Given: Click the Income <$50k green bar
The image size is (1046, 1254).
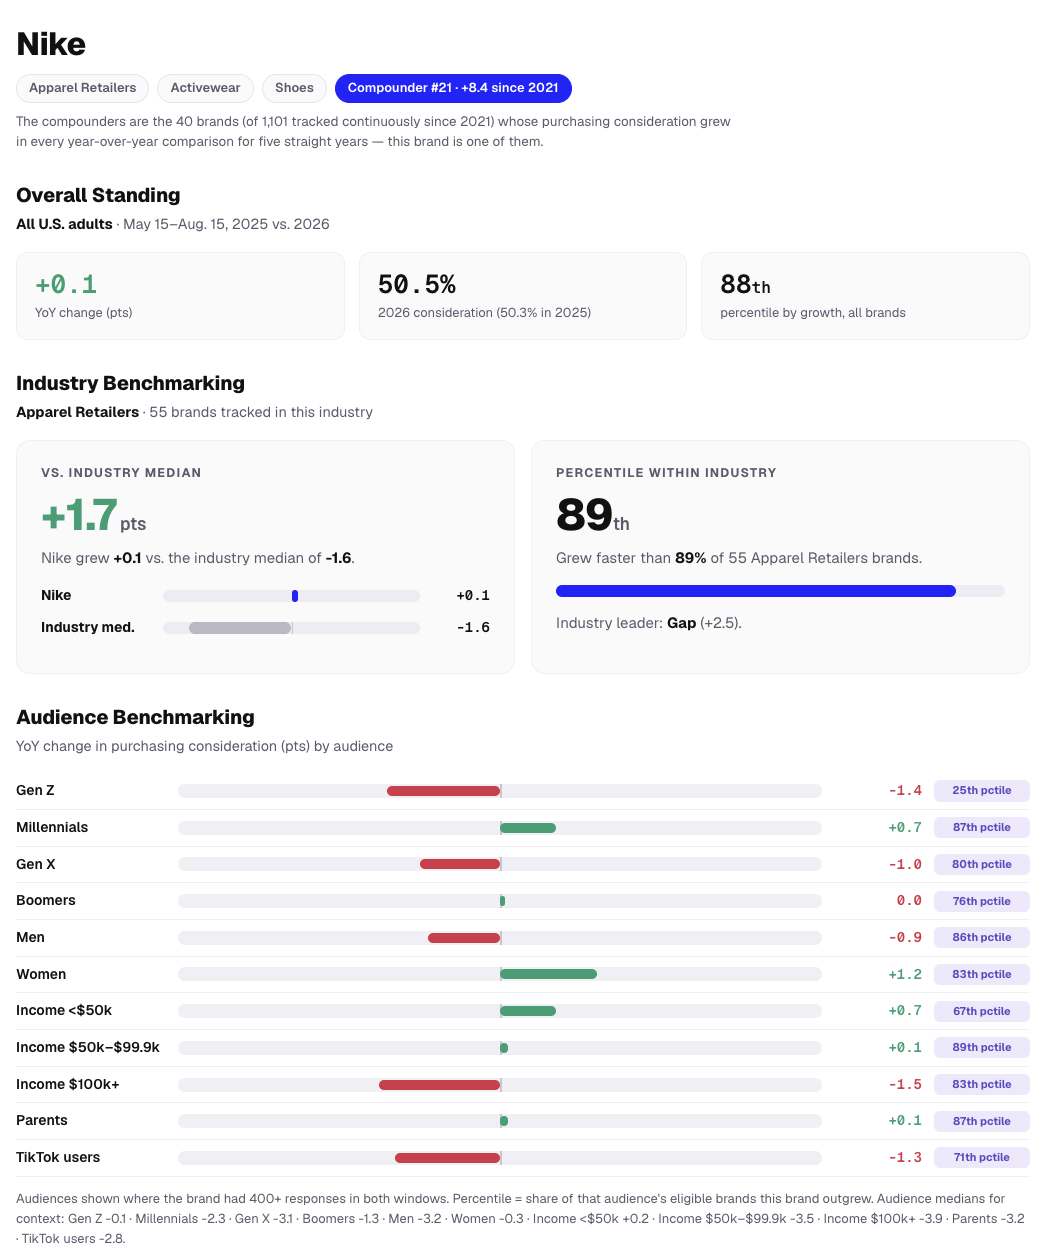Looking at the screenshot, I should [528, 1011].
